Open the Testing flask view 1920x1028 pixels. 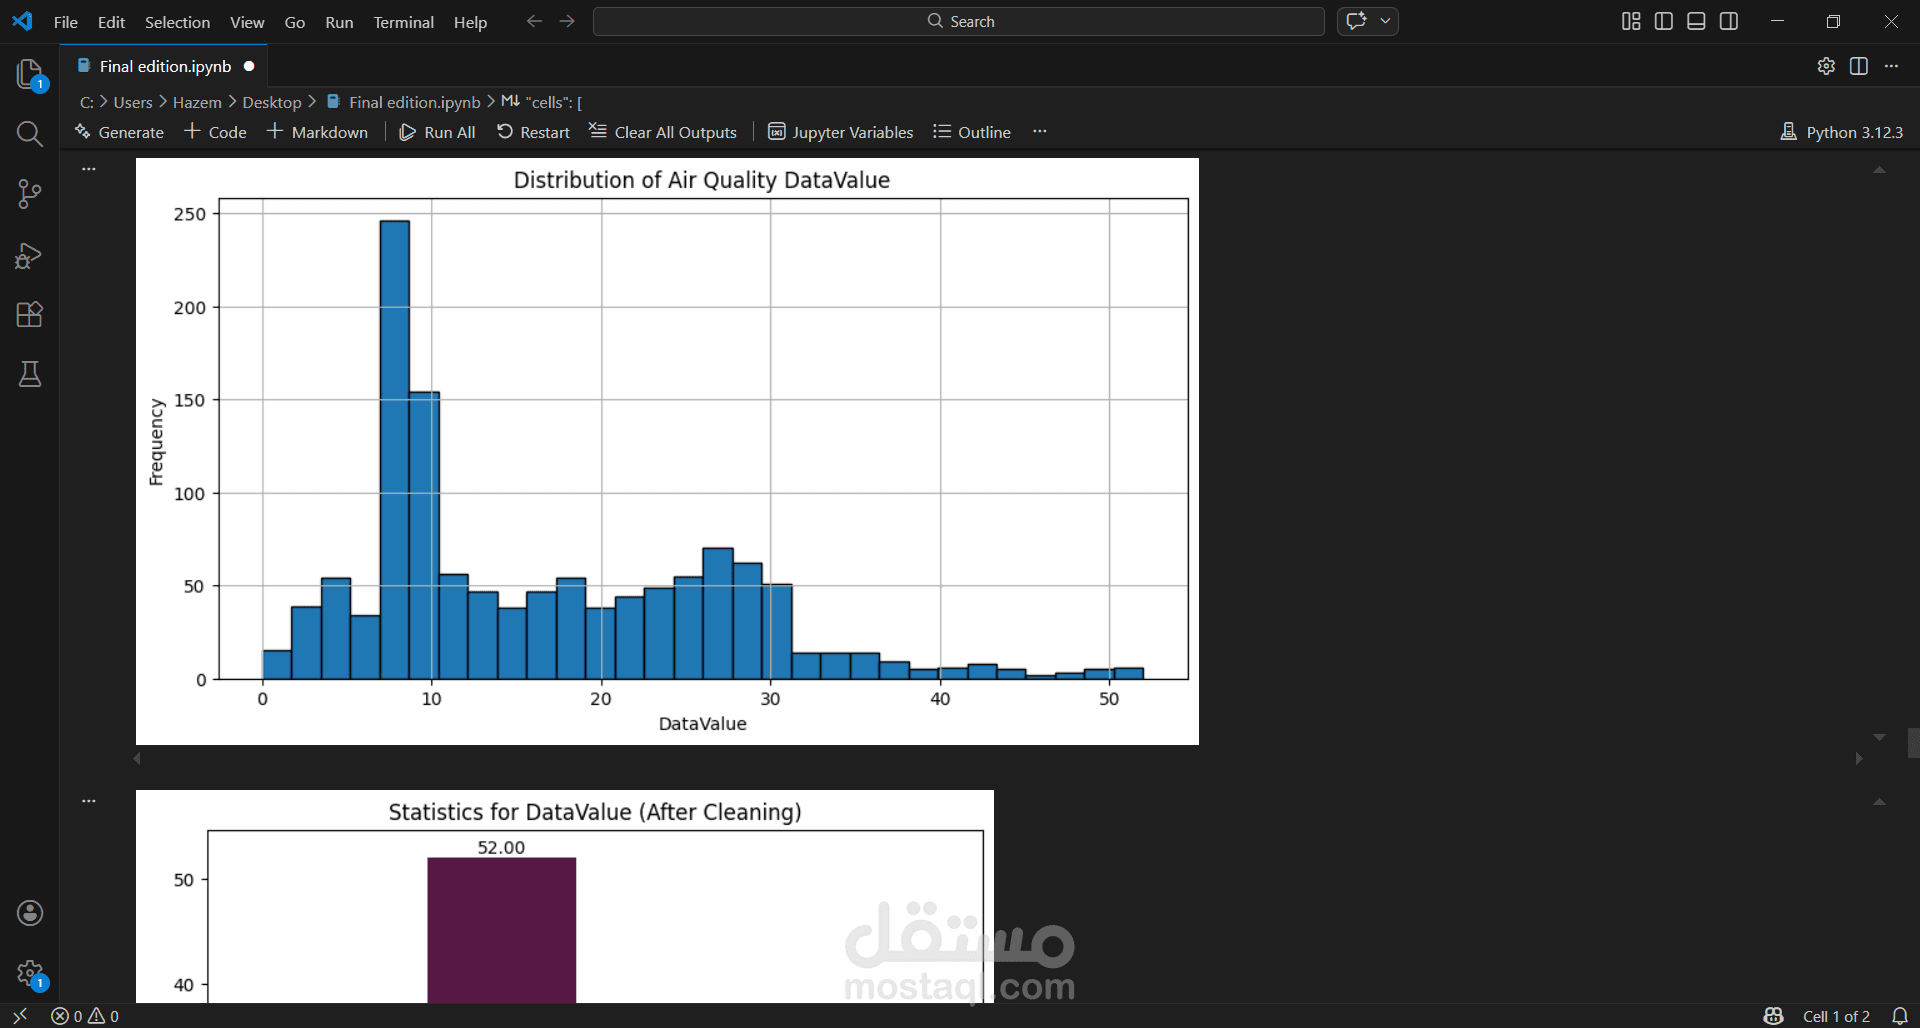[30, 375]
